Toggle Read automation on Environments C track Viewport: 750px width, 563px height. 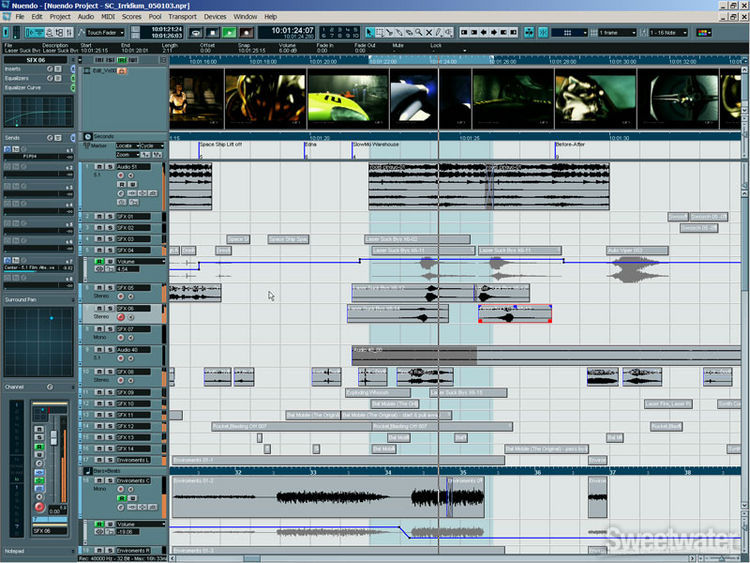pos(122,500)
